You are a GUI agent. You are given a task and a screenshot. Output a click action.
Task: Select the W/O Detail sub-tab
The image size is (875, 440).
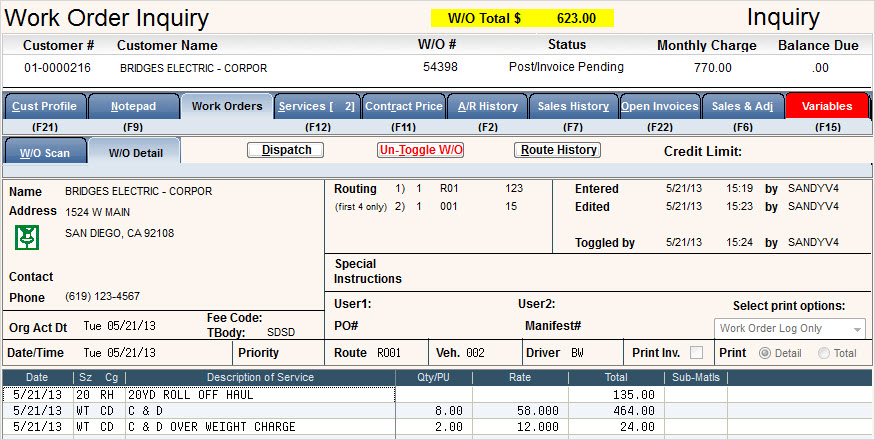coord(136,152)
